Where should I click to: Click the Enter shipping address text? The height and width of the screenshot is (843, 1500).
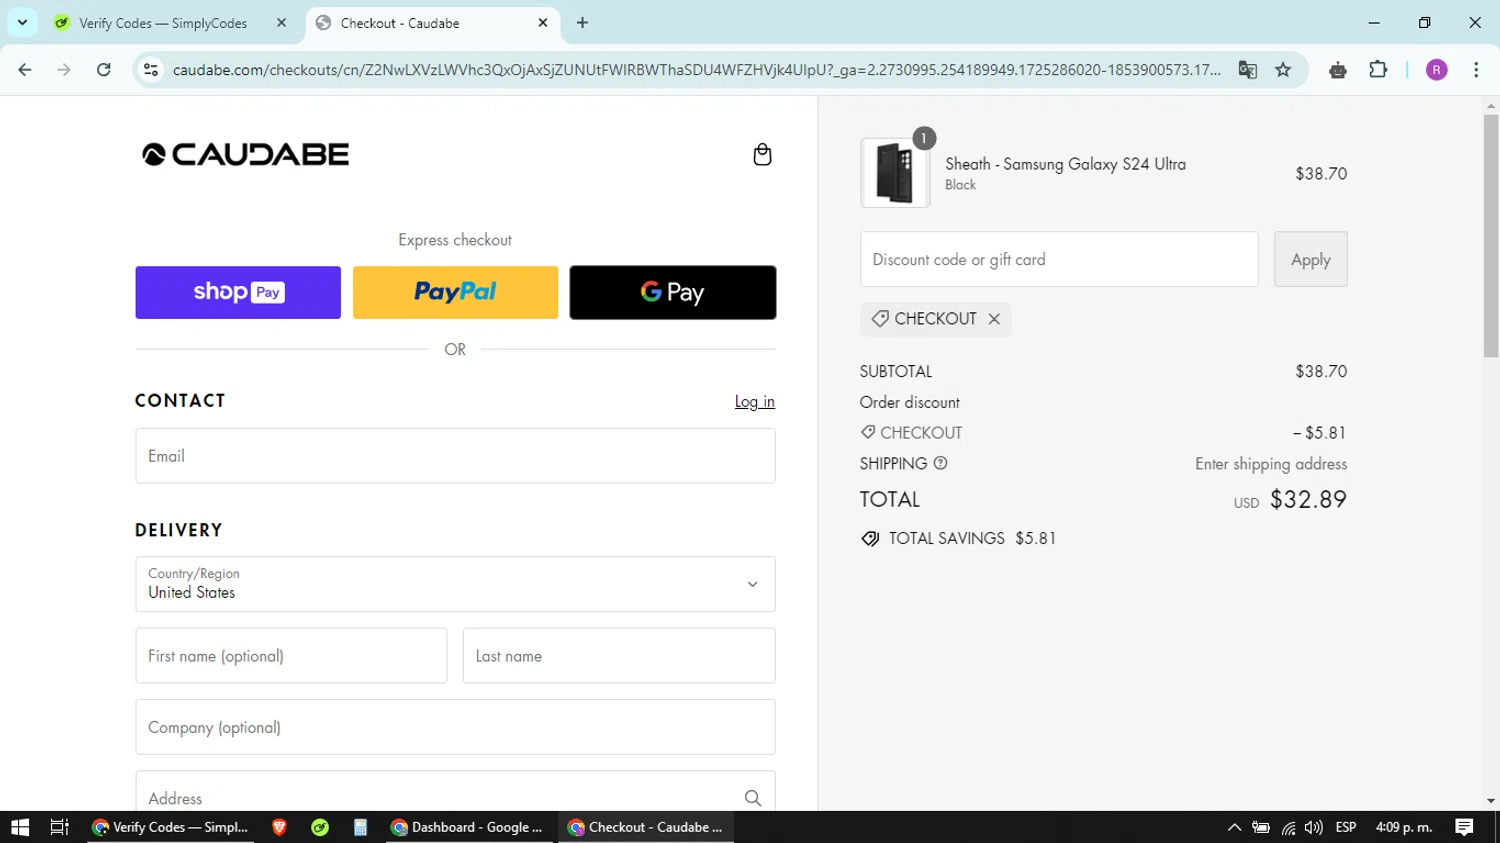coord(1271,464)
